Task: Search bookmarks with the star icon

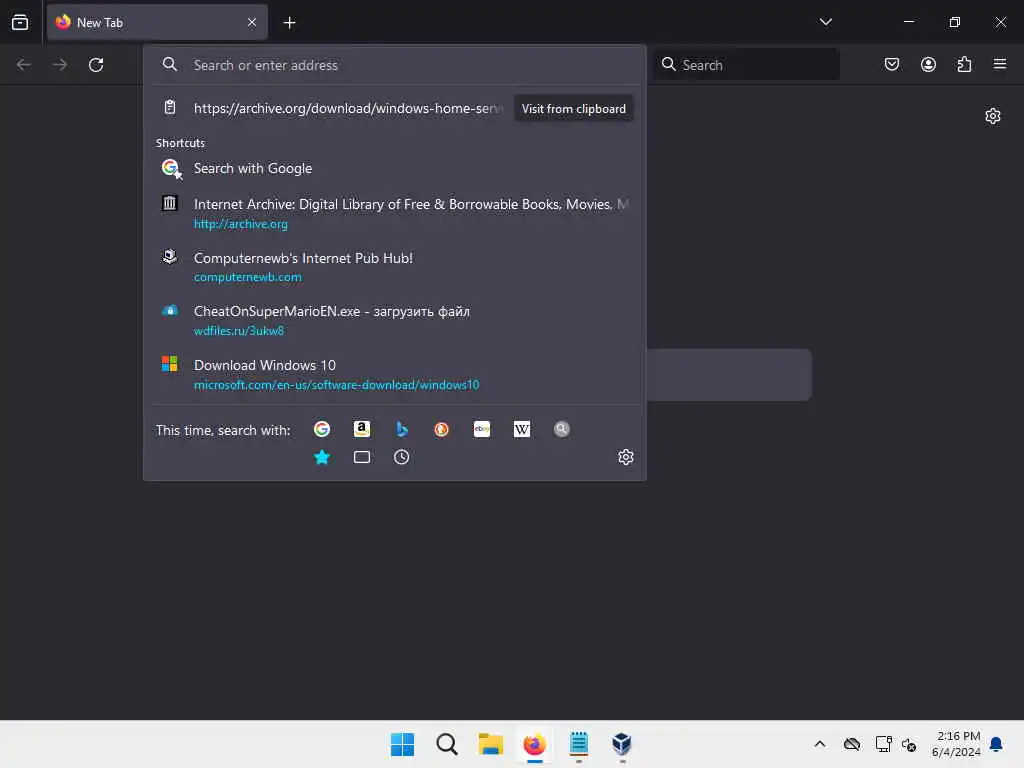Action: [322, 457]
